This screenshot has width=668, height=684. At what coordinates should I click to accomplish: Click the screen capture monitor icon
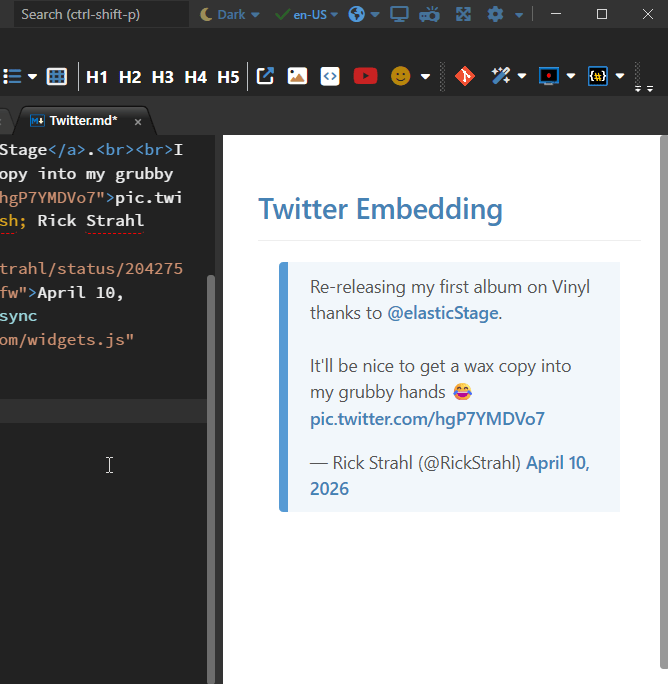pos(549,76)
